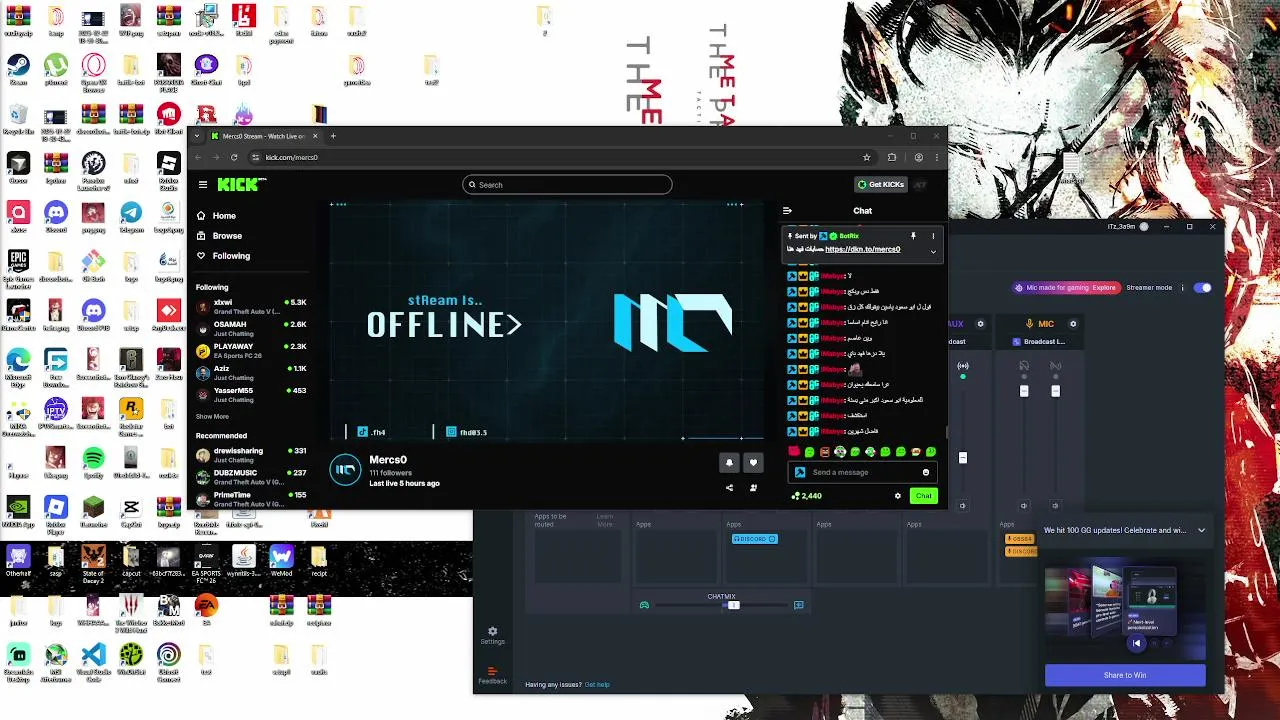Open Feedback in the Sonar window
The height and width of the screenshot is (720, 1280).
point(492,676)
